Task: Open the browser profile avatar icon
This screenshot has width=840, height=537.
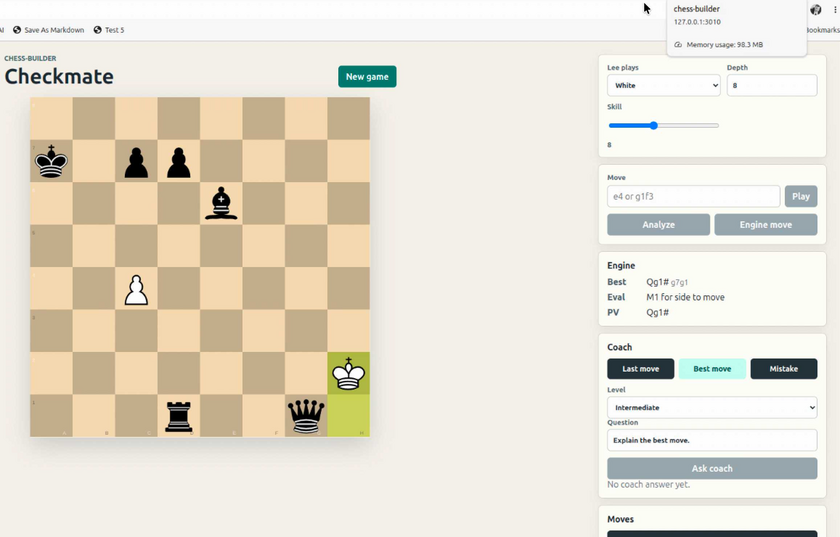Action: (816, 9)
